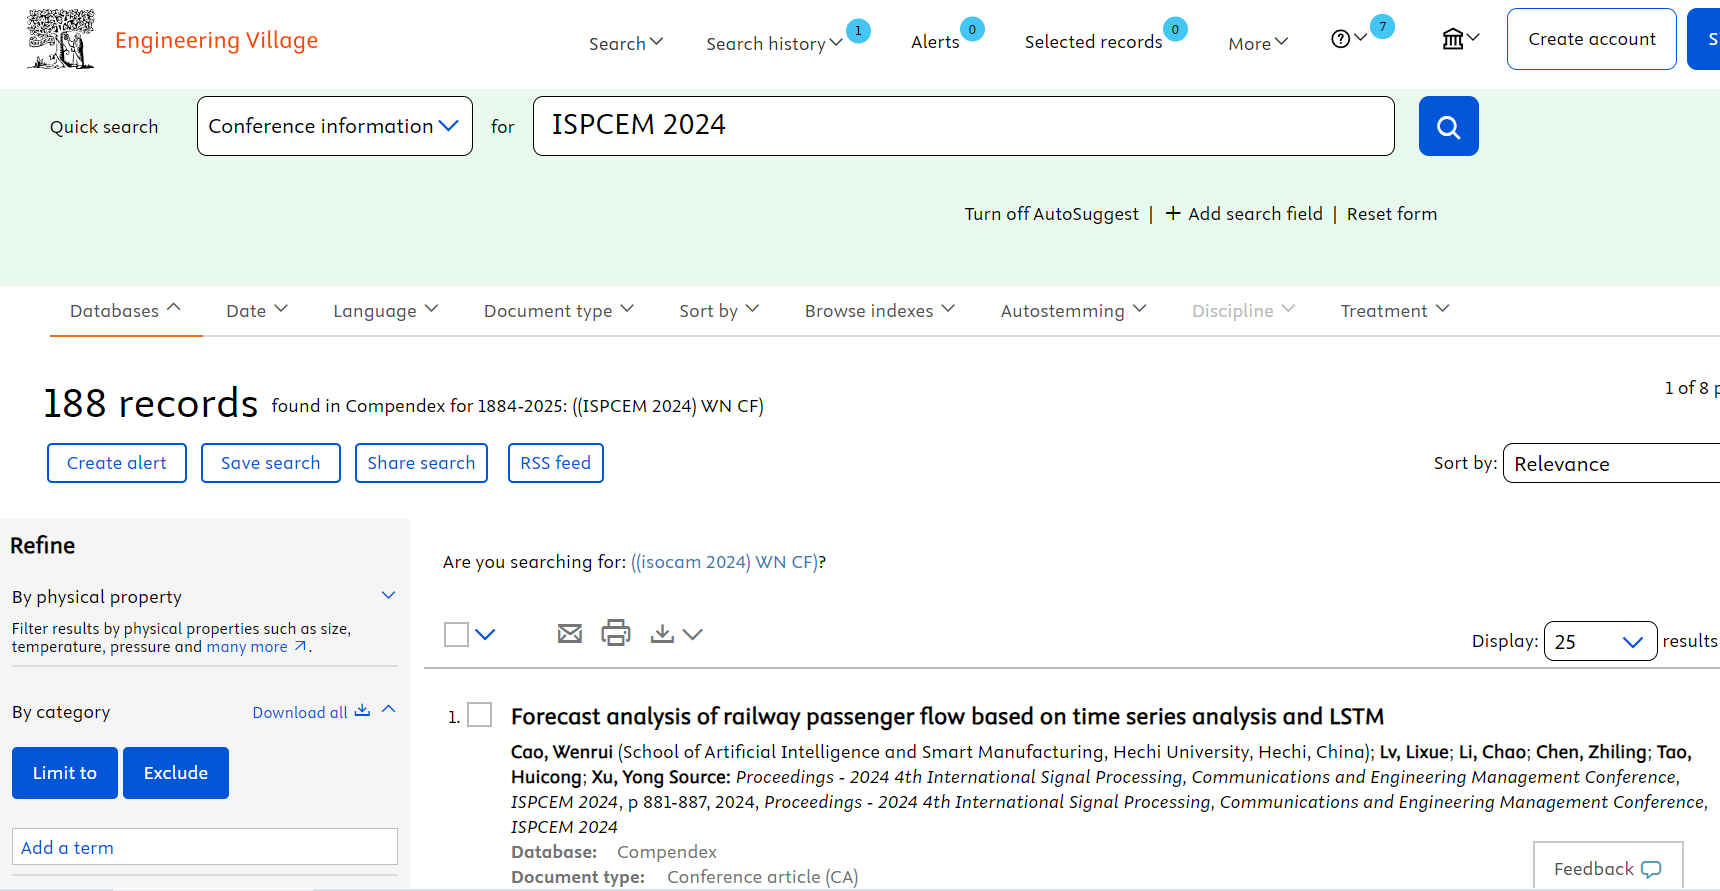Click the Engineering Village home link

tap(216, 40)
